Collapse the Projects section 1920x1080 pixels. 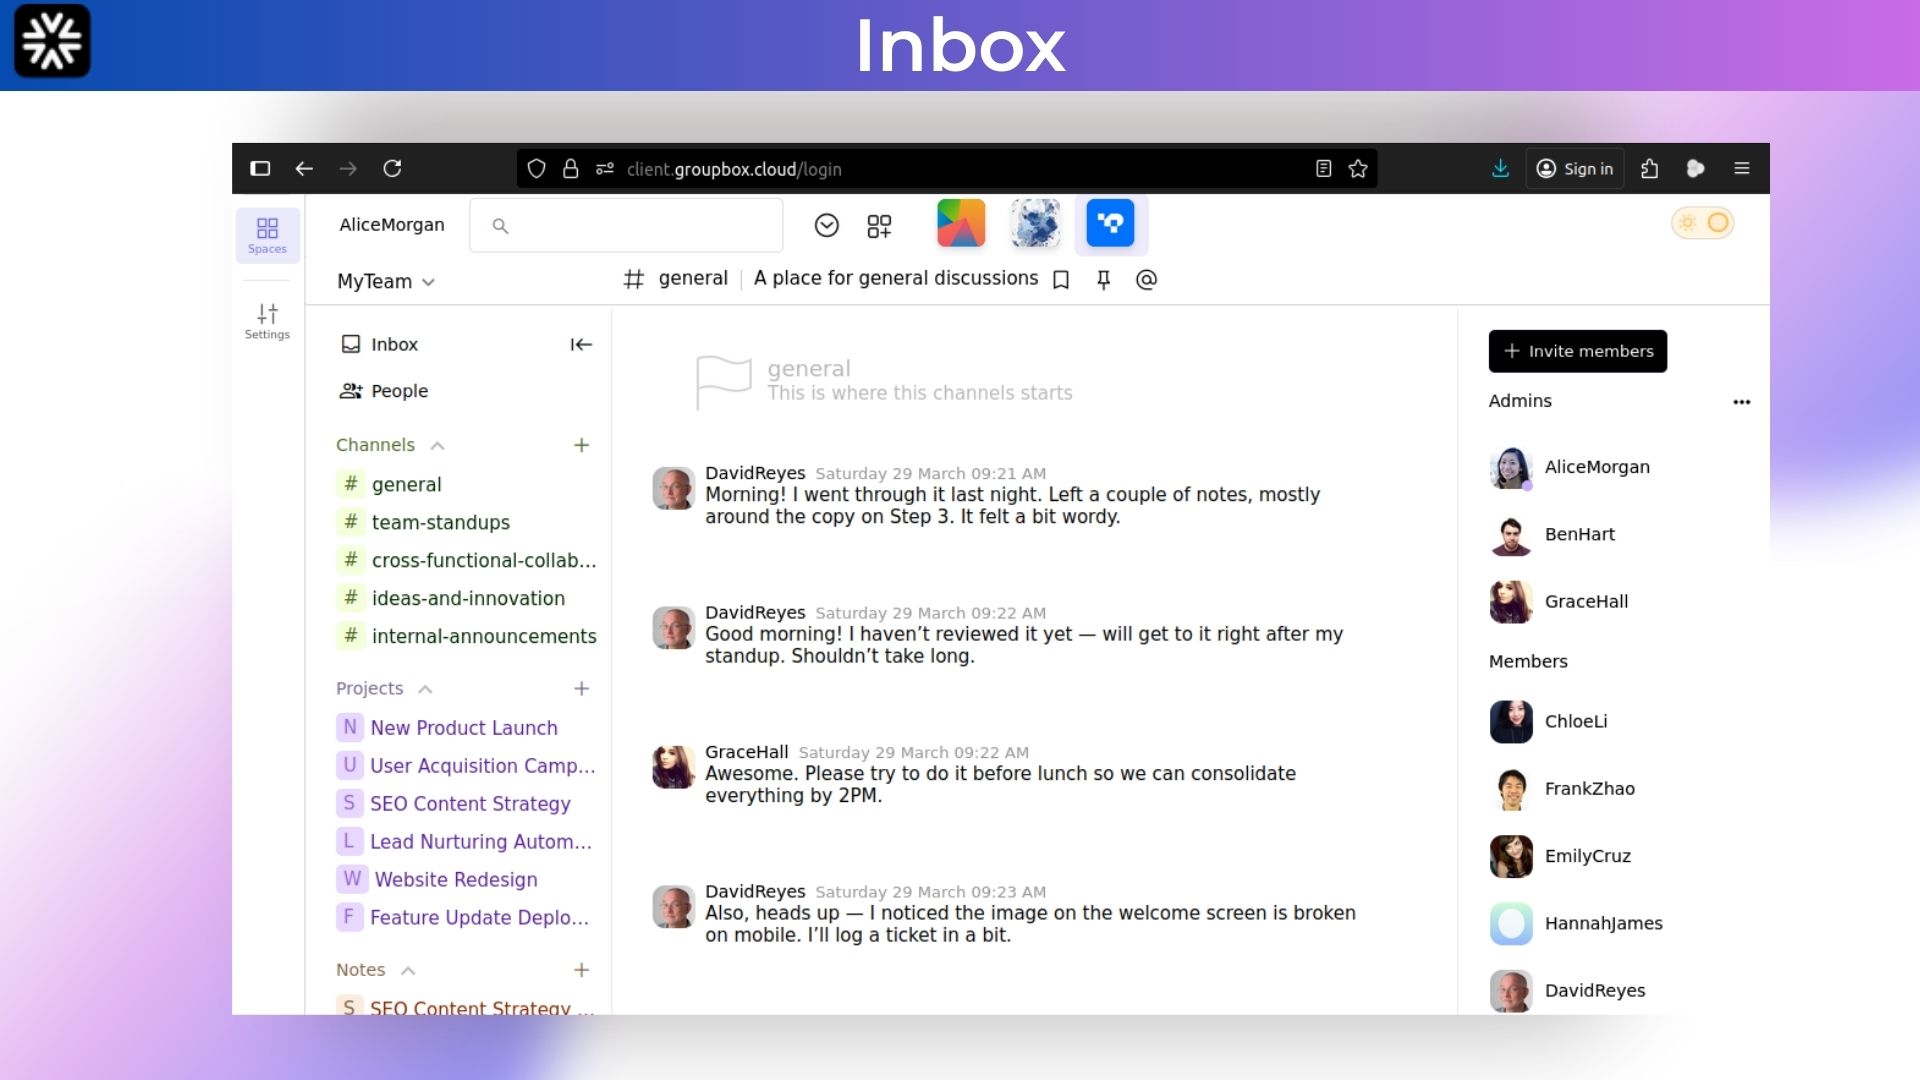(x=425, y=689)
